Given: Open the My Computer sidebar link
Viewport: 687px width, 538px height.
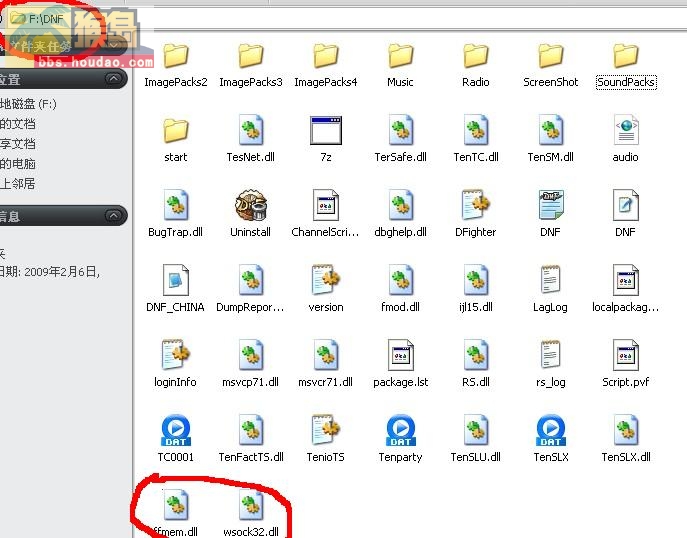Looking at the screenshot, I should tap(18, 164).
